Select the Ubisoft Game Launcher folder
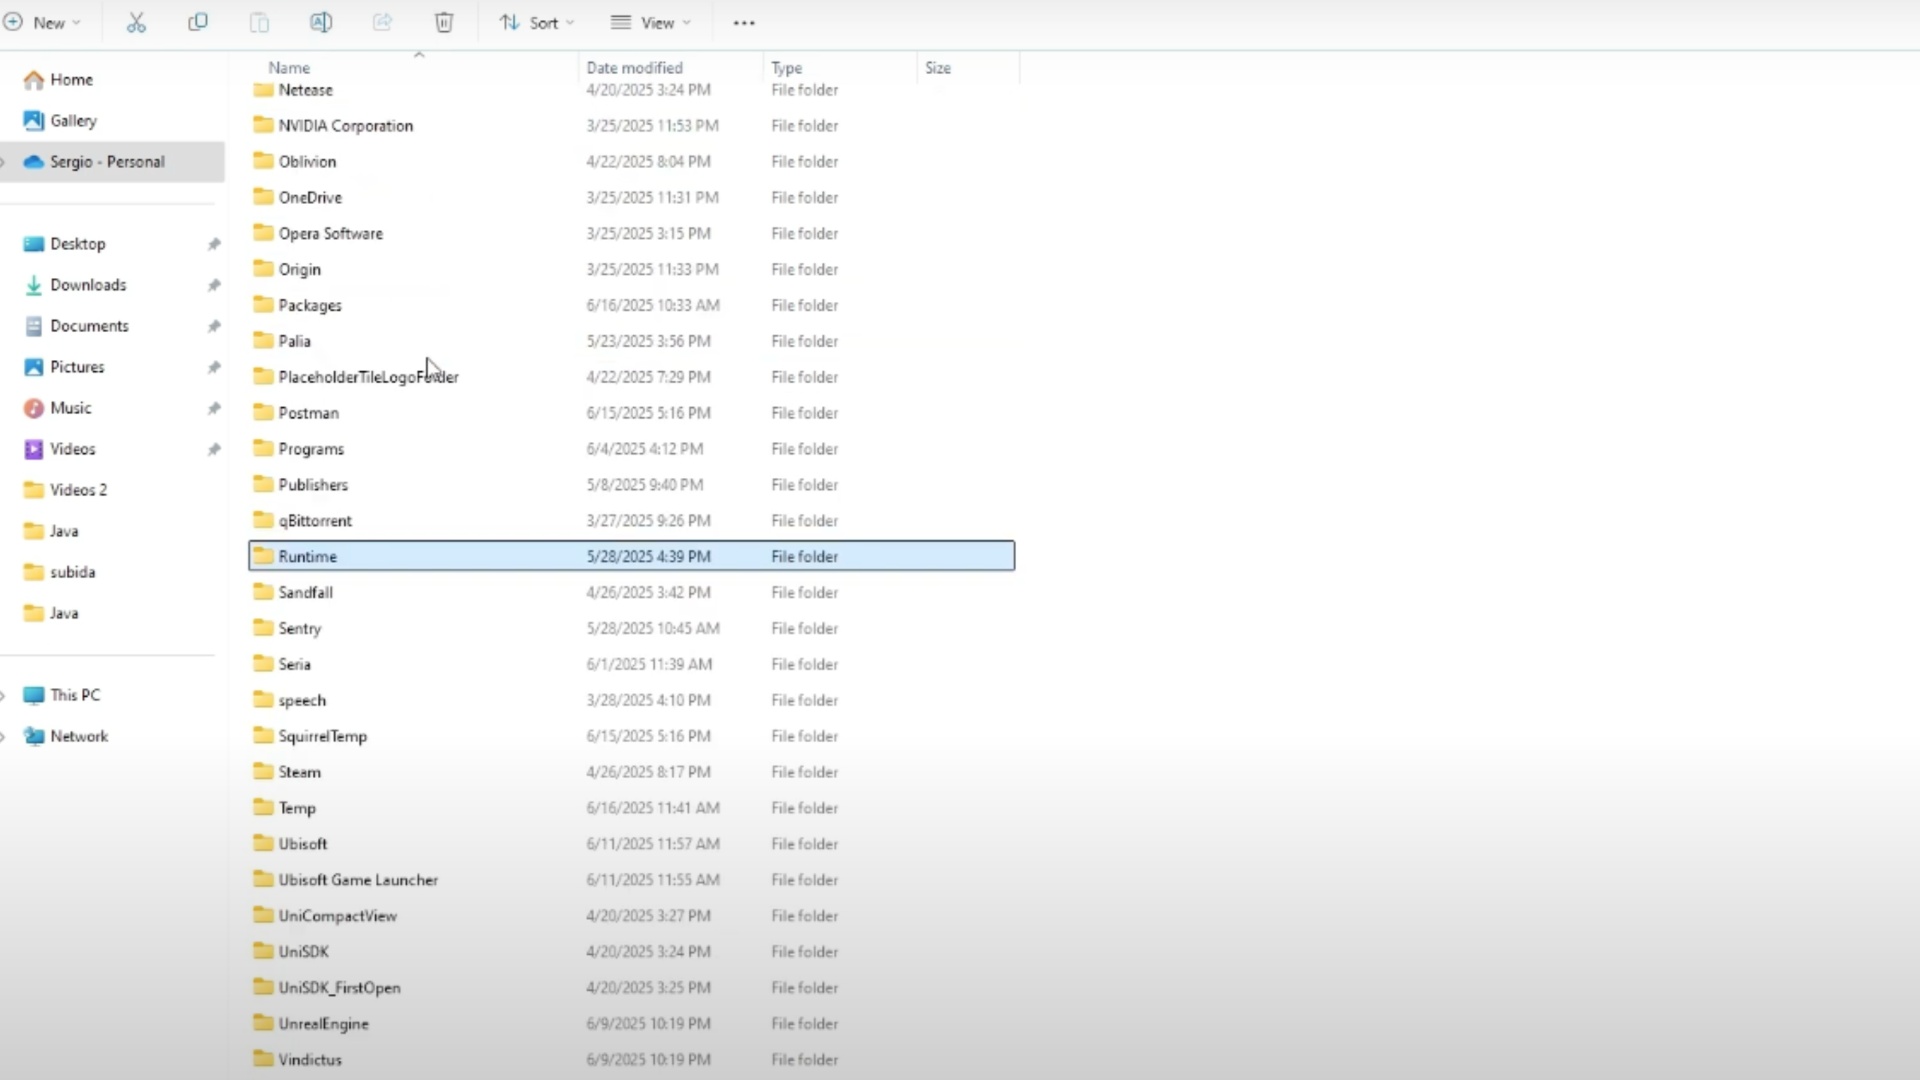Screen dimensions: 1920x1080 tap(631, 880)
